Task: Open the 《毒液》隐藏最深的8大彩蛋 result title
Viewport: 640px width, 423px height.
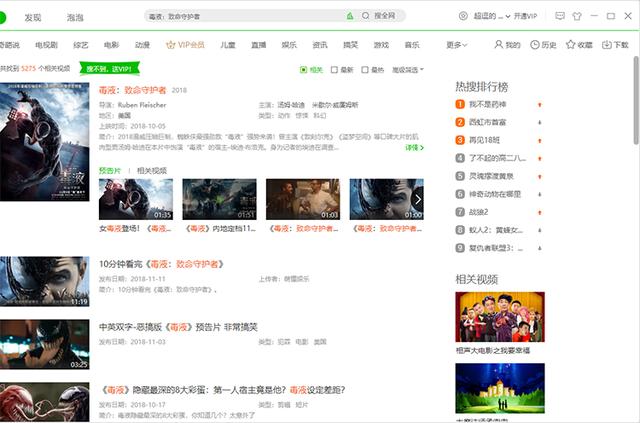Action: point(222,390)
